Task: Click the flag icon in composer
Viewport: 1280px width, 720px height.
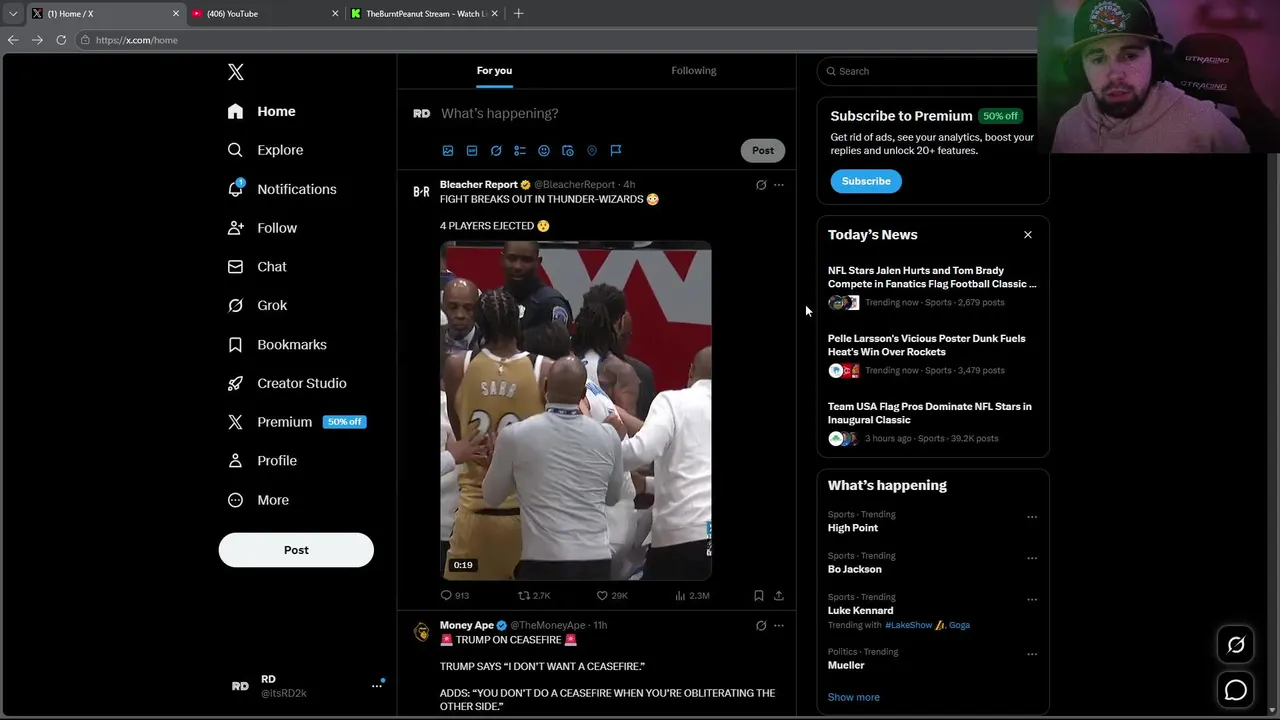Action: point(616,151)
